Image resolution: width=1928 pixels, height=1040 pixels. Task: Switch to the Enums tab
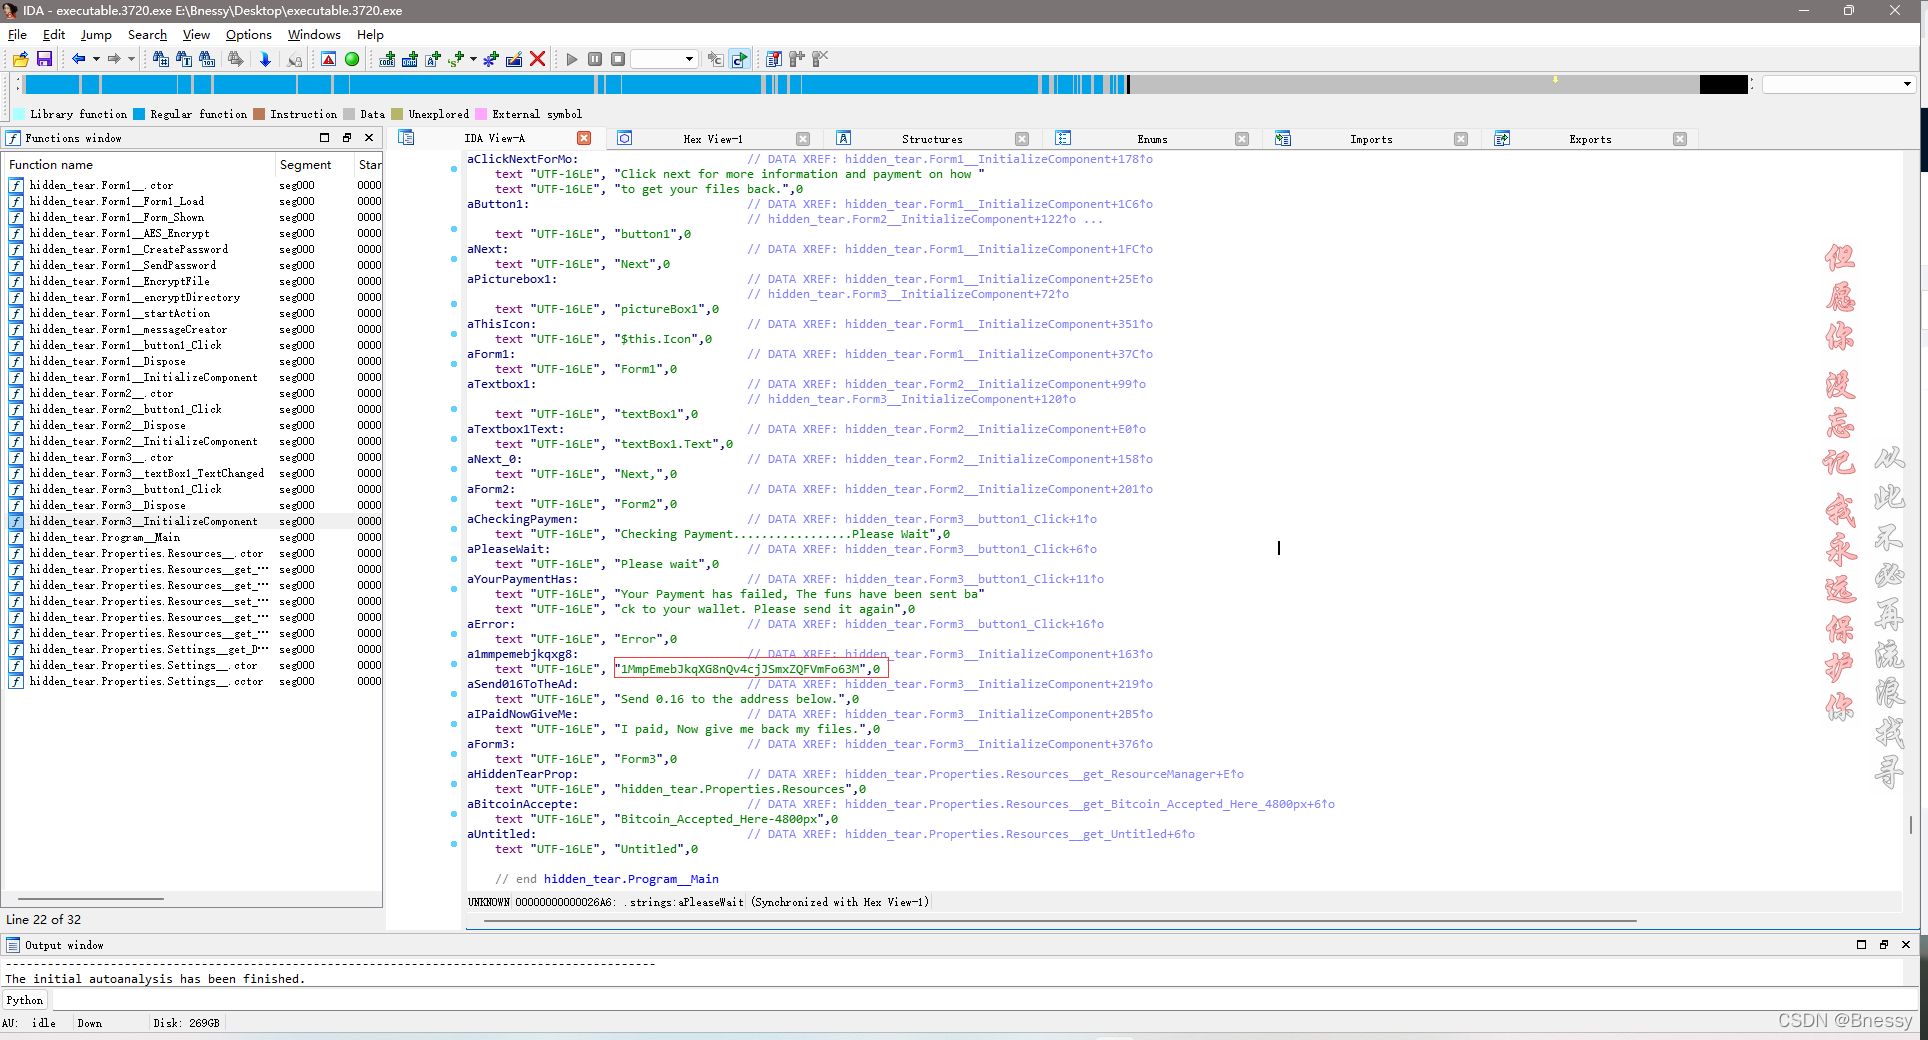[x=1152, y=139]
